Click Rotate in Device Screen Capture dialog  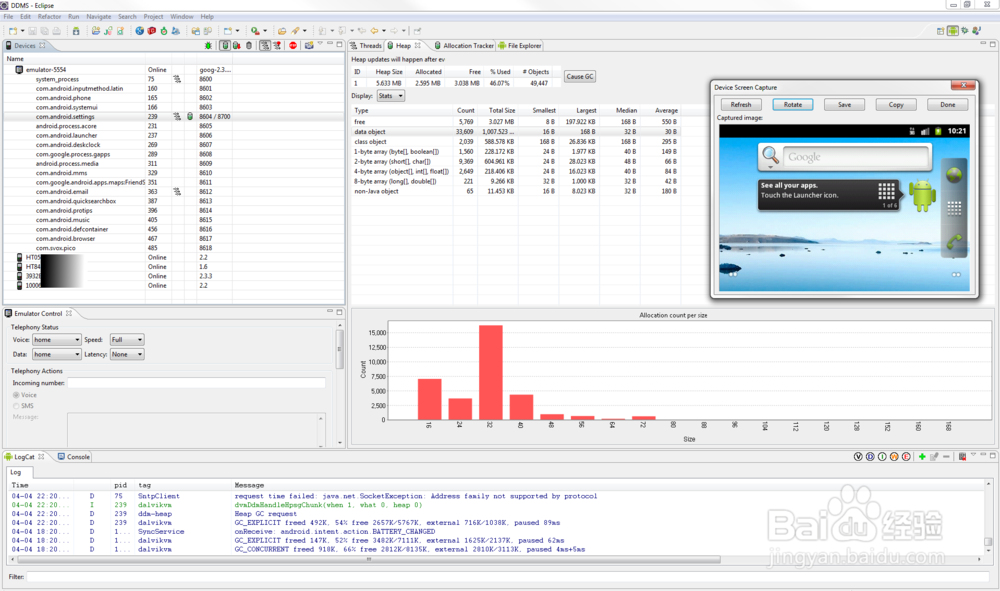[x=793, y=105]
